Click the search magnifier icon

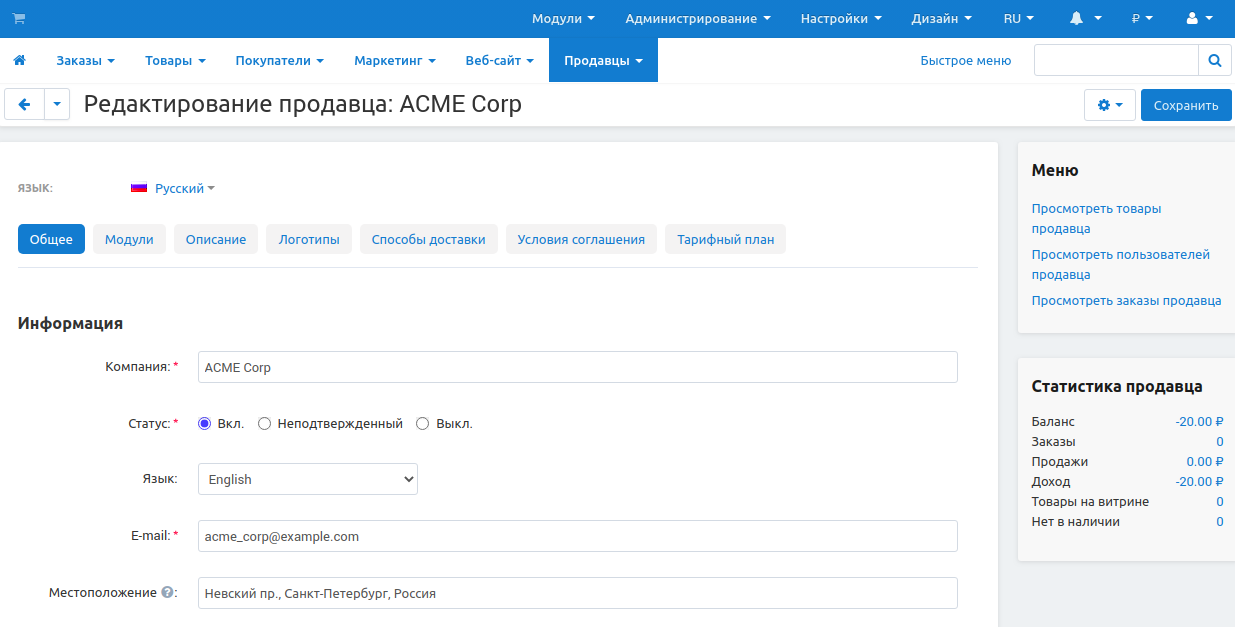pyautogui.click(x=1214, y=61)
